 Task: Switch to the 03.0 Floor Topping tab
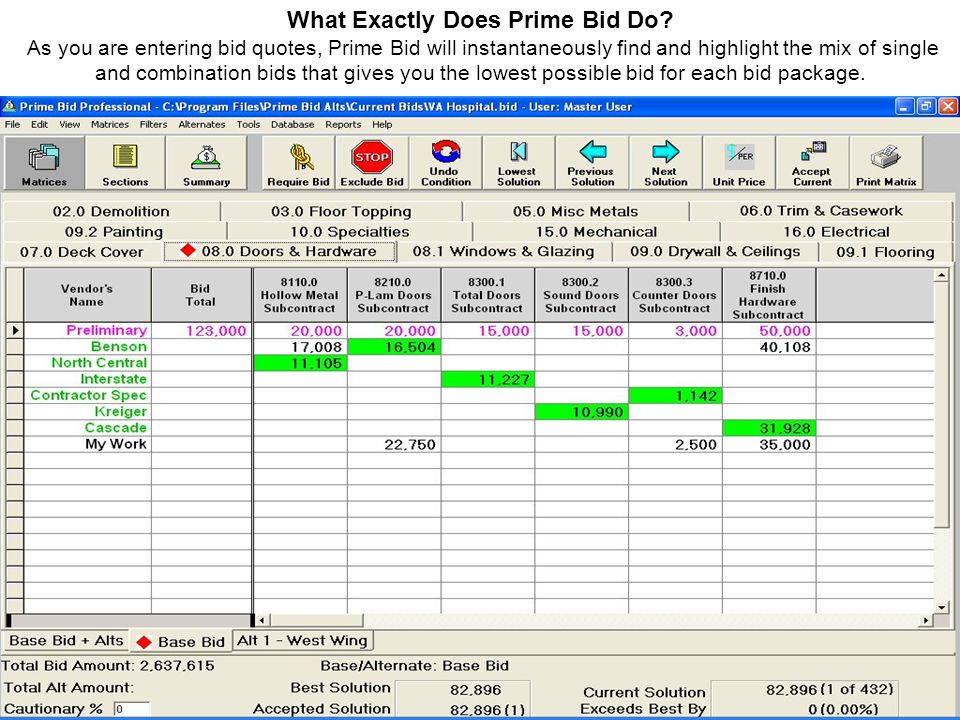pyautogui.click(x=341, y=212)
